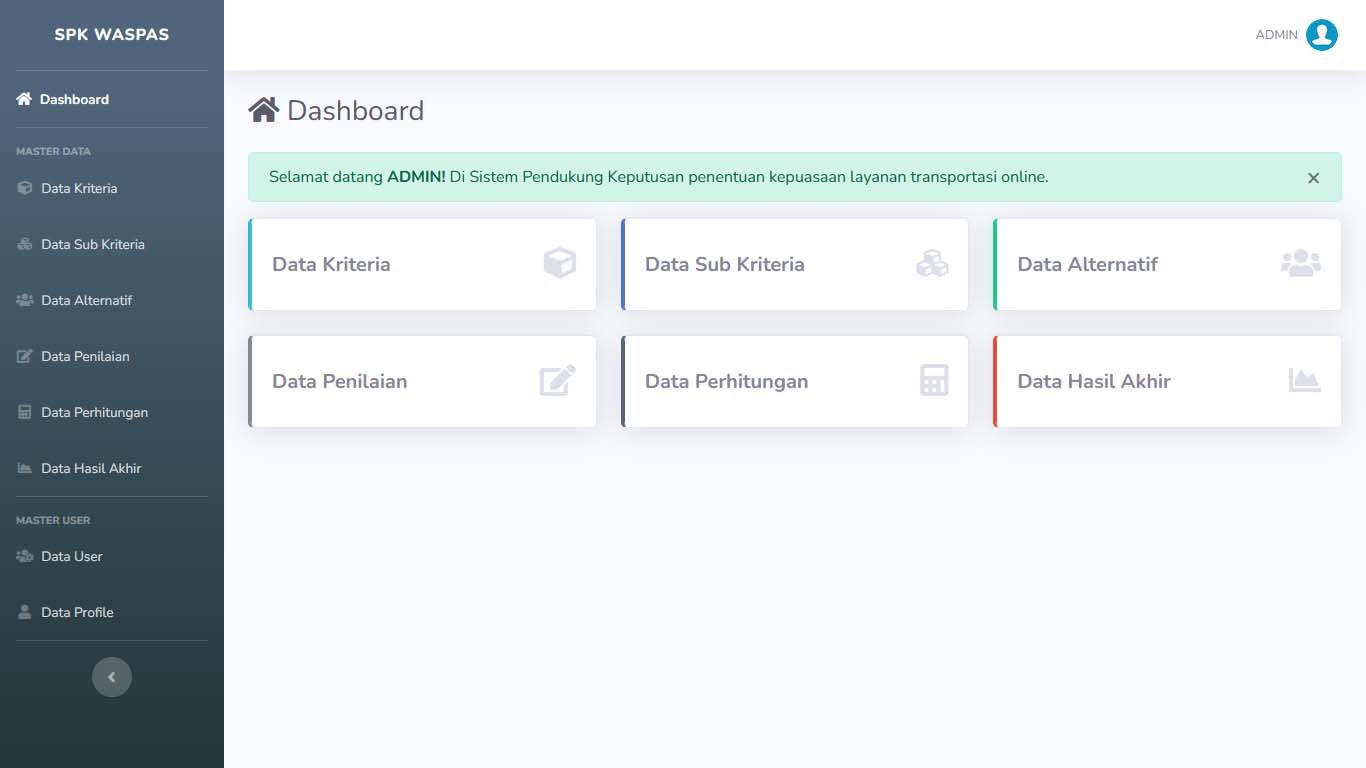Screen dimensions: 1366x768
Task: Click the area chart icon on Data Hasil Akhir card
Action: tap(1304, 381)
